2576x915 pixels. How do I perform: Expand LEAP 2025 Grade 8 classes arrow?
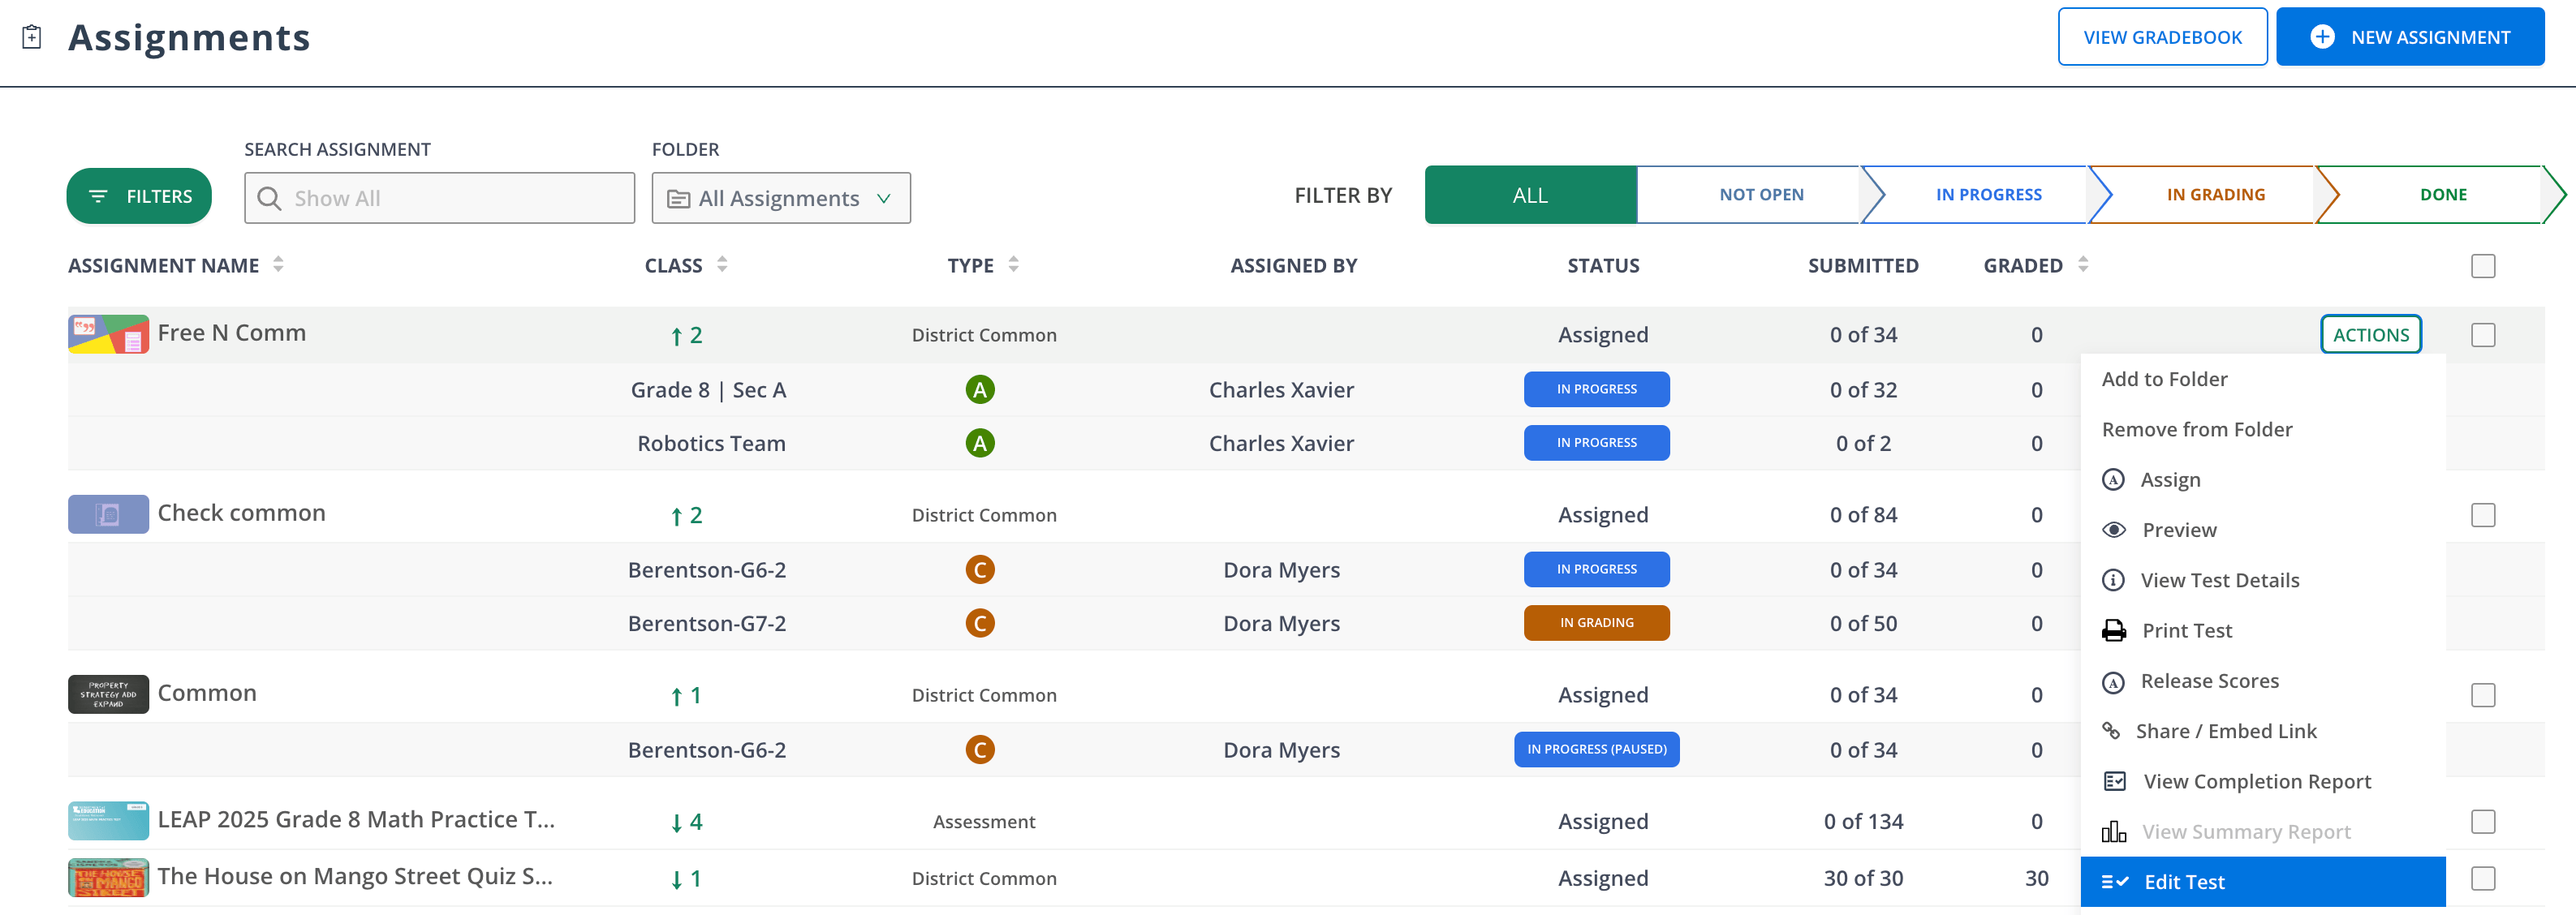676,822
